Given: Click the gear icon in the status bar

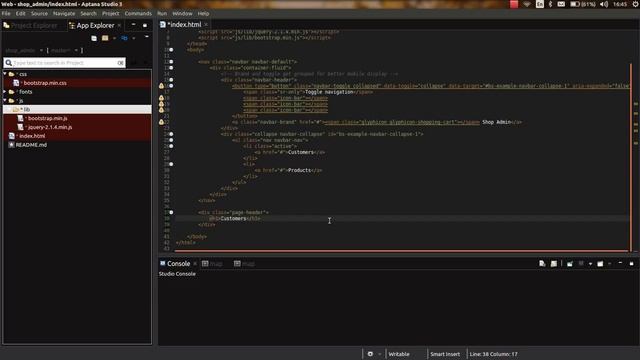Looking at the screenshot, I should pyautogui.click(x=370, y=354).
